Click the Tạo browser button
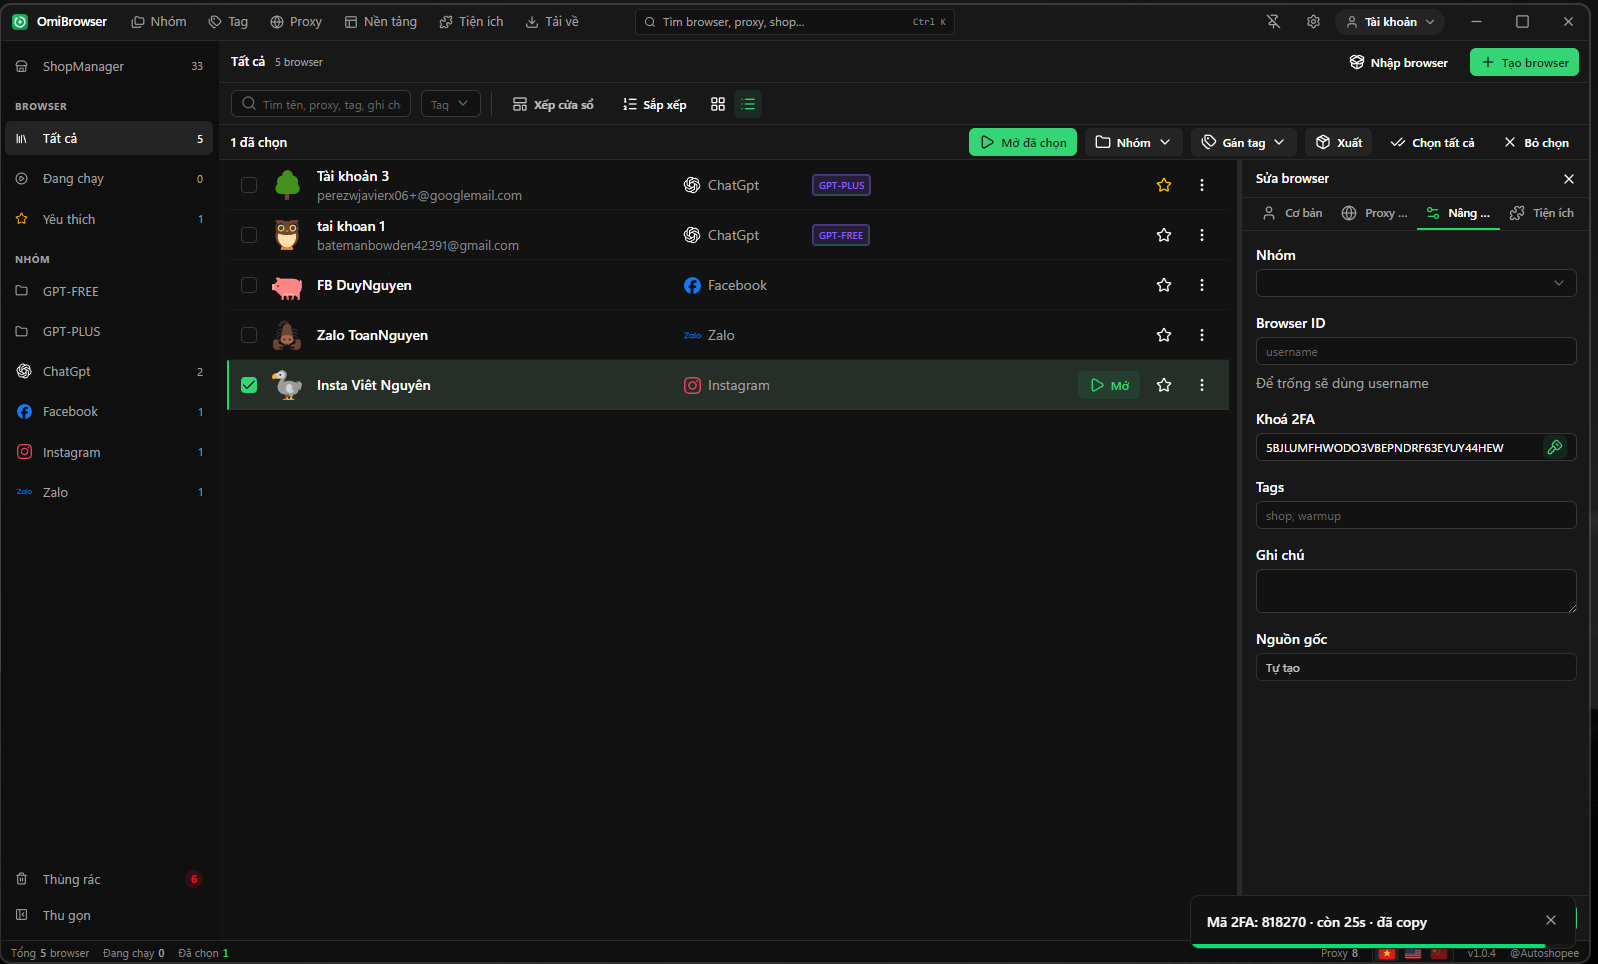 point(1524,62)
